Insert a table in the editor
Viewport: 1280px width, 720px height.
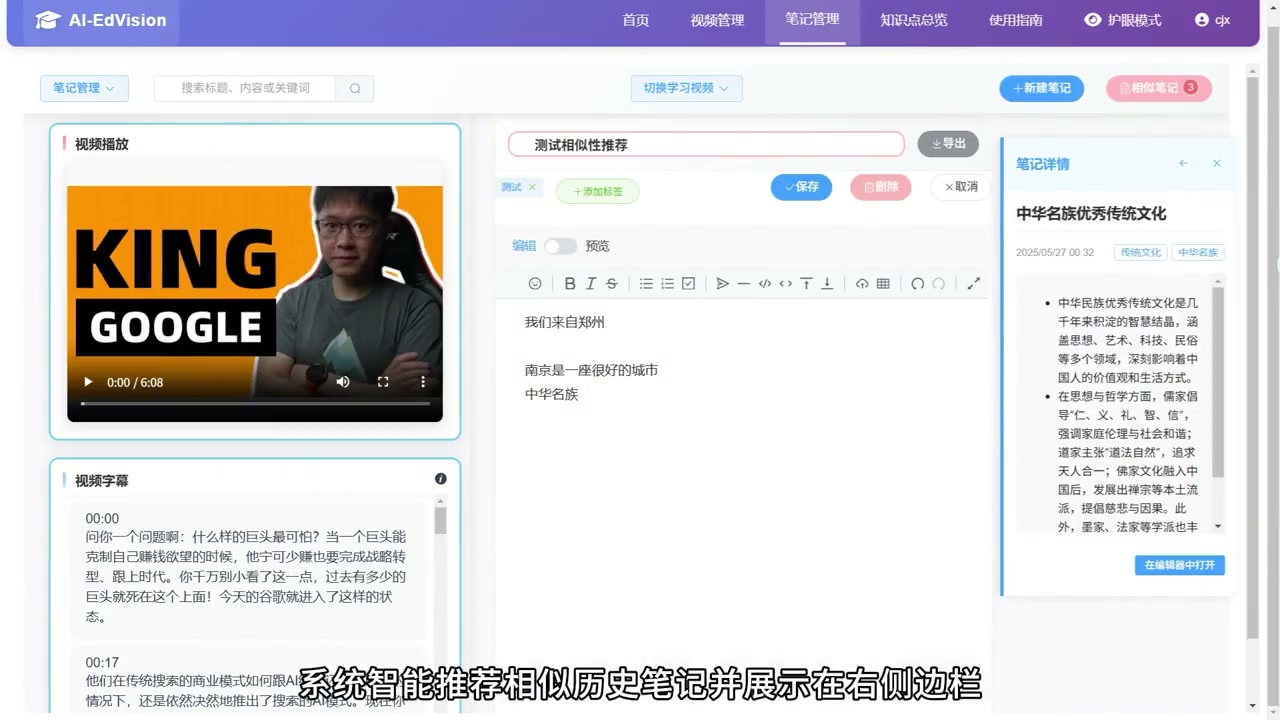883,284
